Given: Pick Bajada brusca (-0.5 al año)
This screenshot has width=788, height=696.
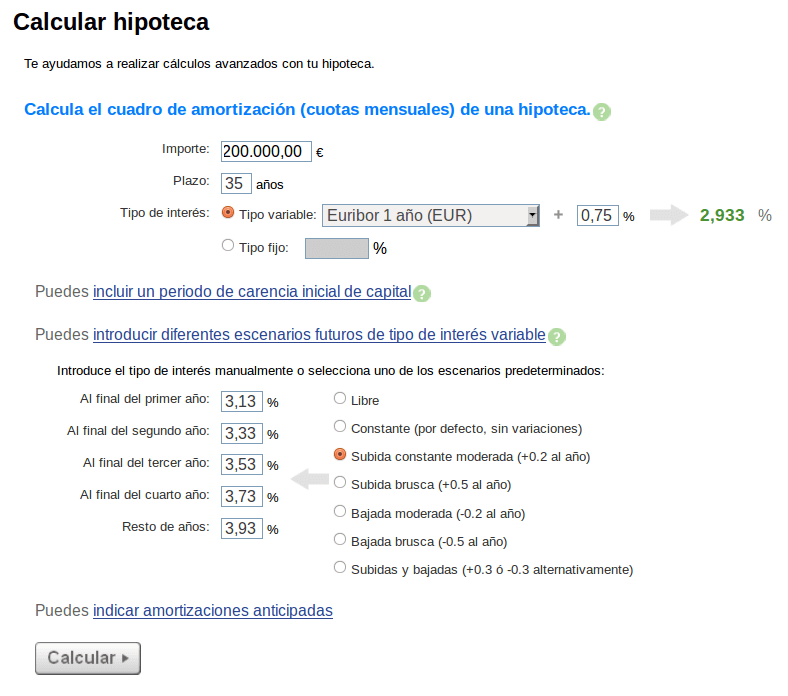Looking at the screenshot, I should (340, 541).
